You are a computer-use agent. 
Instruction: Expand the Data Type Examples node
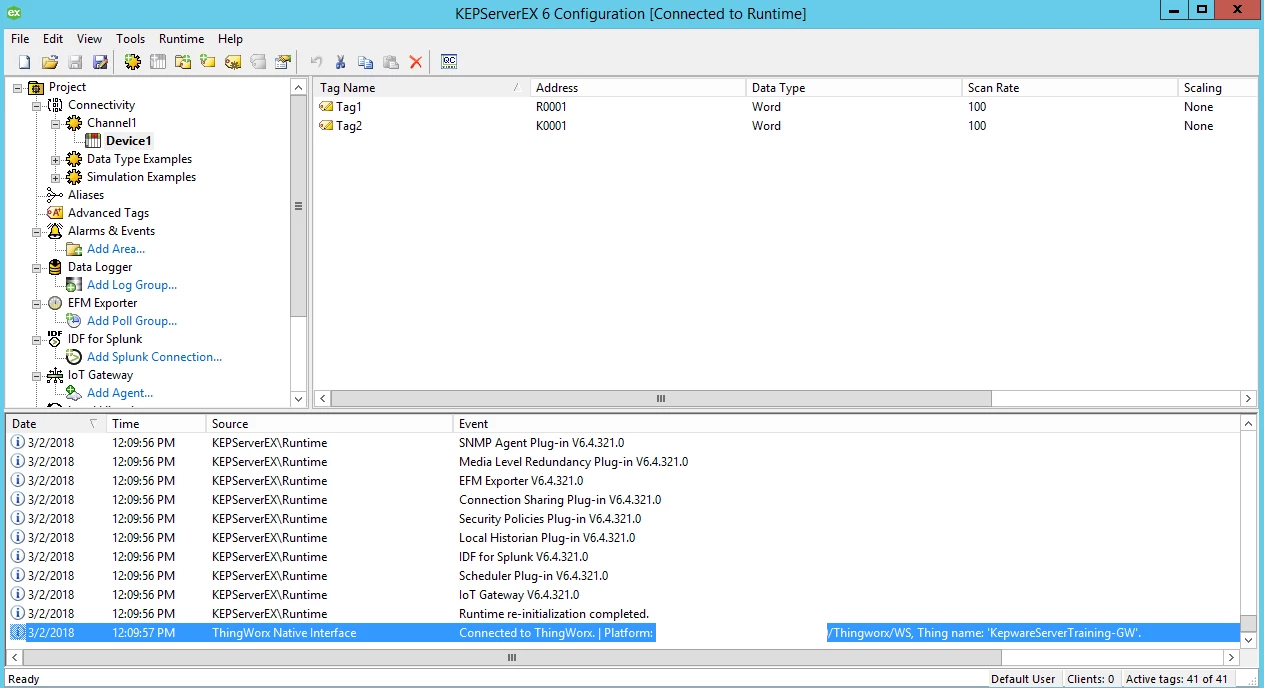tap(56, 159)
